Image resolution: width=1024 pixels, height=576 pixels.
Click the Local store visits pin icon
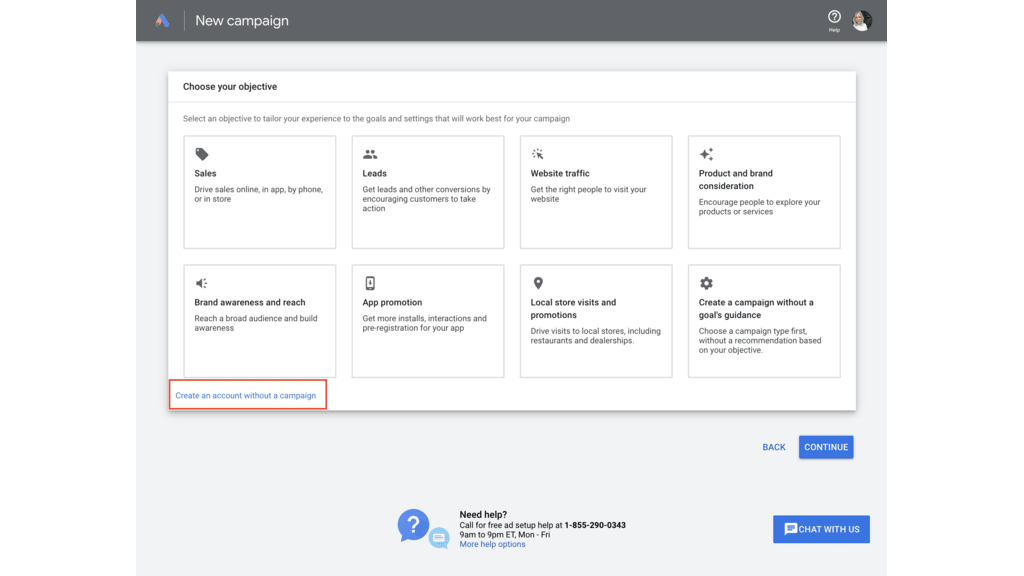(x=538, y=283)
